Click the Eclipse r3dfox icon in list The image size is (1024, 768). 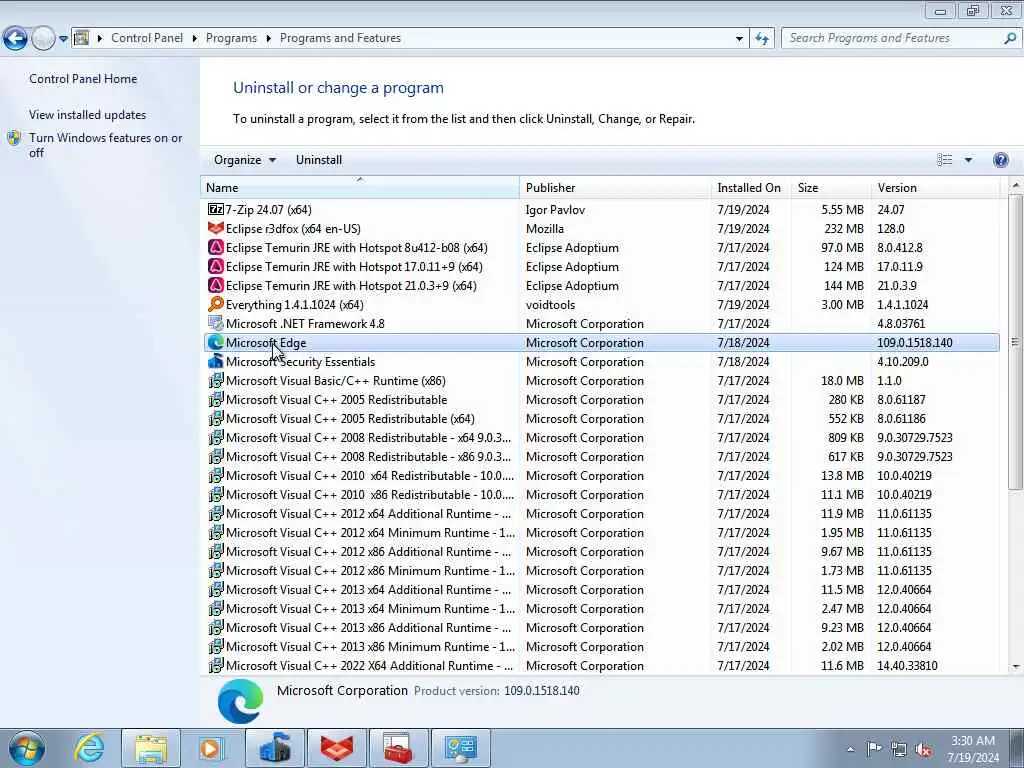(216, 229)
